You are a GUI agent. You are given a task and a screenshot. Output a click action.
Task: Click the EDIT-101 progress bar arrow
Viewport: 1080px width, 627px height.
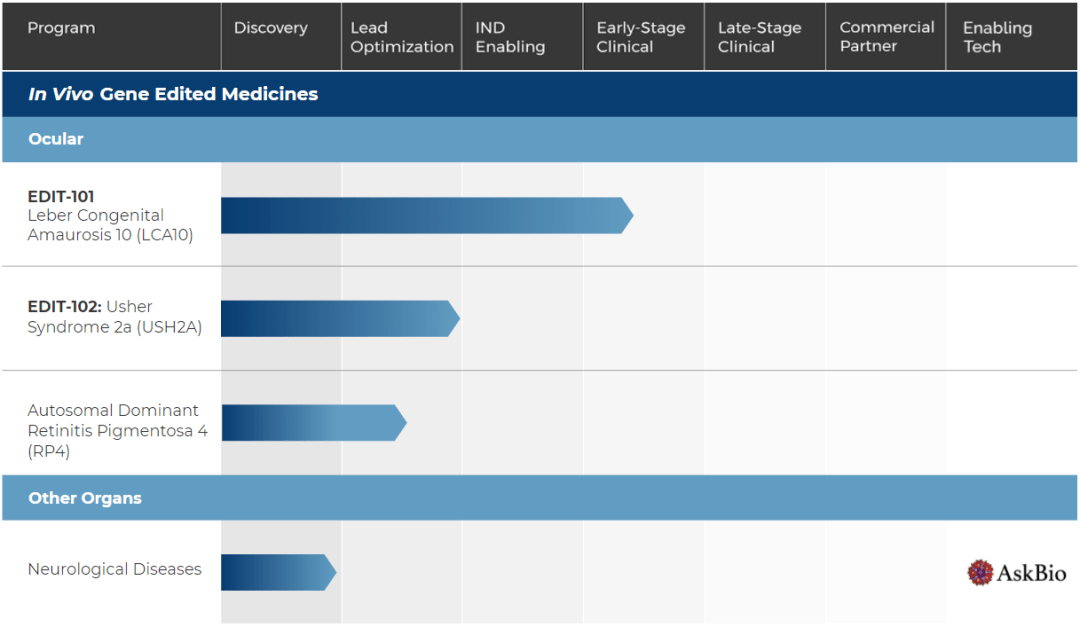(426, 216)
